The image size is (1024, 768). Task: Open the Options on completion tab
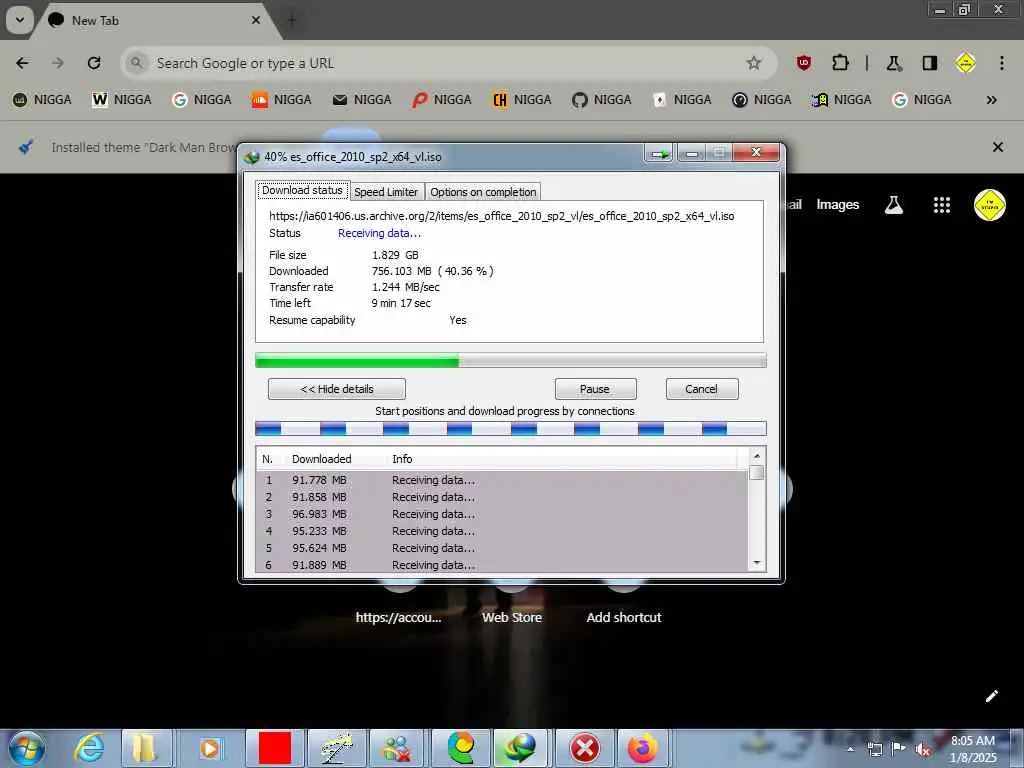[x=483, y=192]
